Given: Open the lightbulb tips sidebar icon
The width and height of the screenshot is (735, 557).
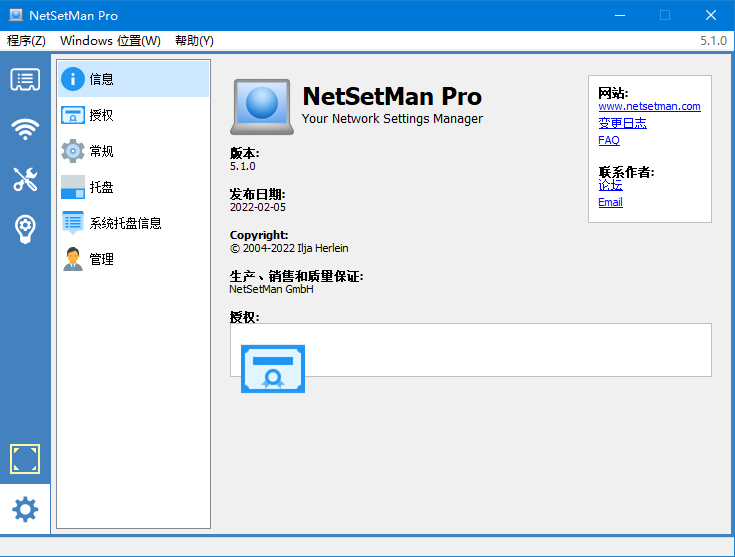Looking at the screenshot, I should 25,229.
